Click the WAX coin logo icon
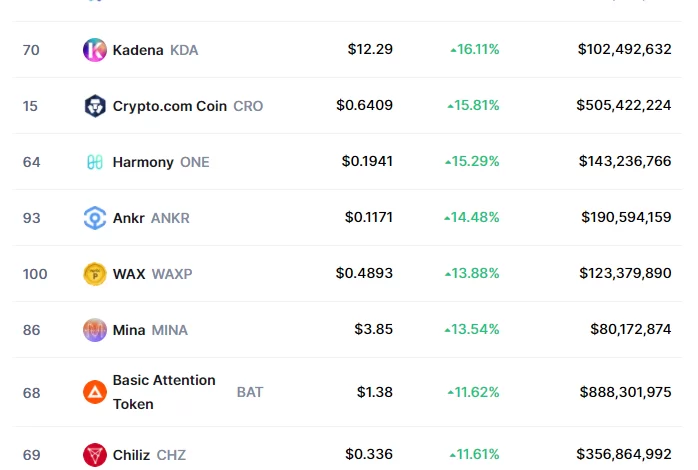This screenshot has width=698, height=470. tap(95, 274)
